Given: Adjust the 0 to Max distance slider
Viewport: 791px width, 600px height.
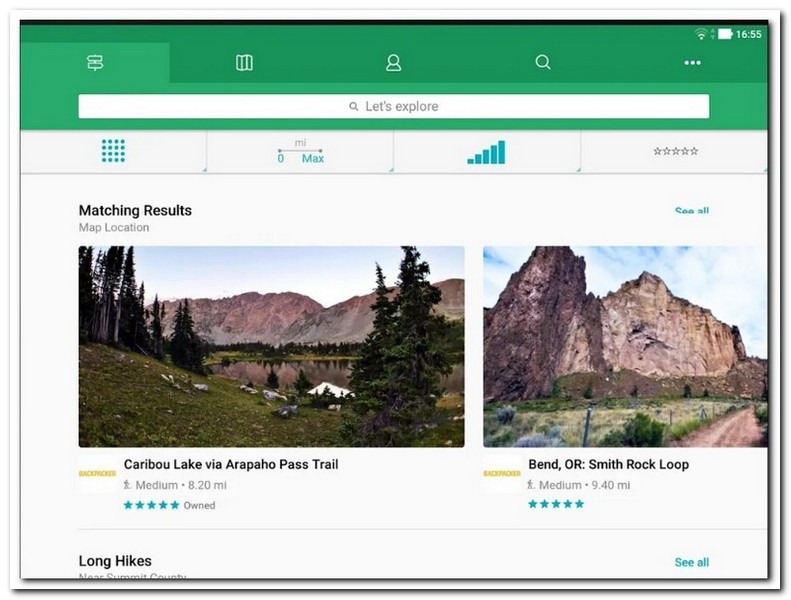Looking at the screenshot, I should (x=300, y=152).
